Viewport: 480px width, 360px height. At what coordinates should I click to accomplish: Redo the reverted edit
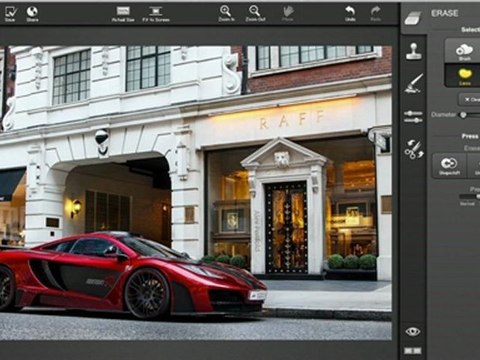tap(376, 14)
